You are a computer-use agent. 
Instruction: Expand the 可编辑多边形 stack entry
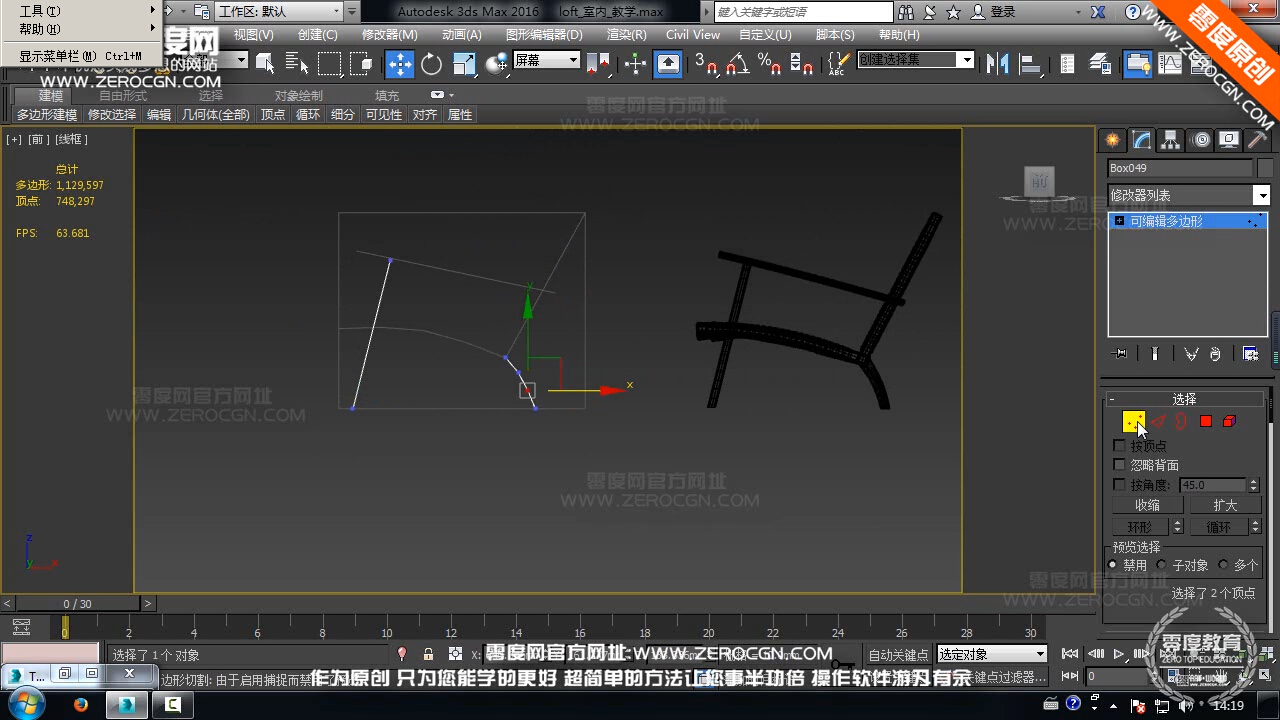[1119, 221]
